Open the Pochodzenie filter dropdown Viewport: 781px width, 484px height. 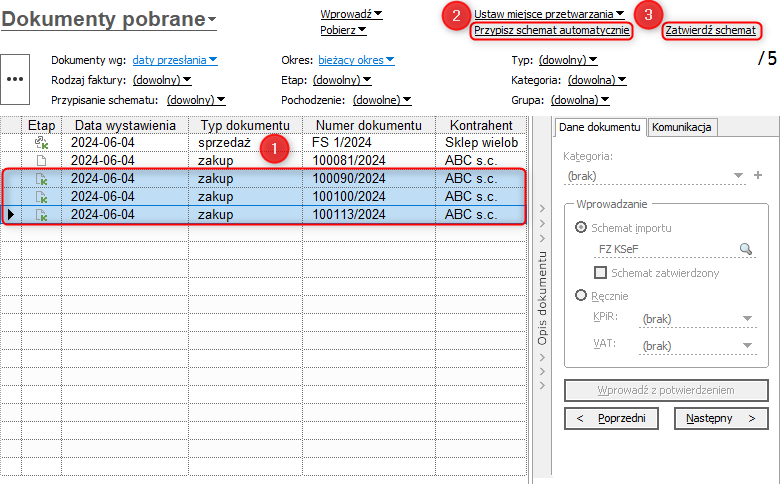[382, 100]
